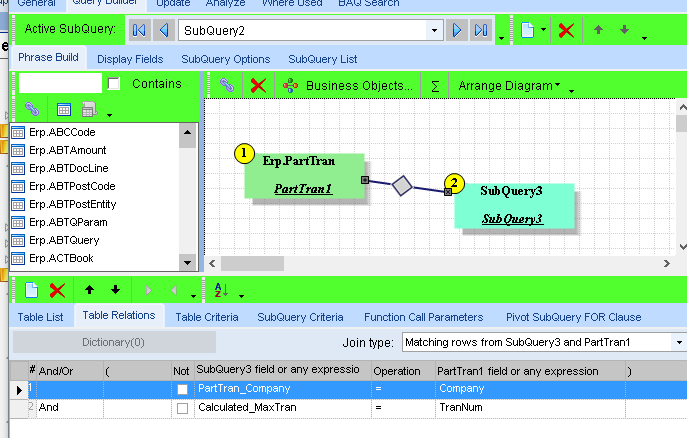Click new subquery page icon
Screen dimensions: 687x438
pos(527,30)
